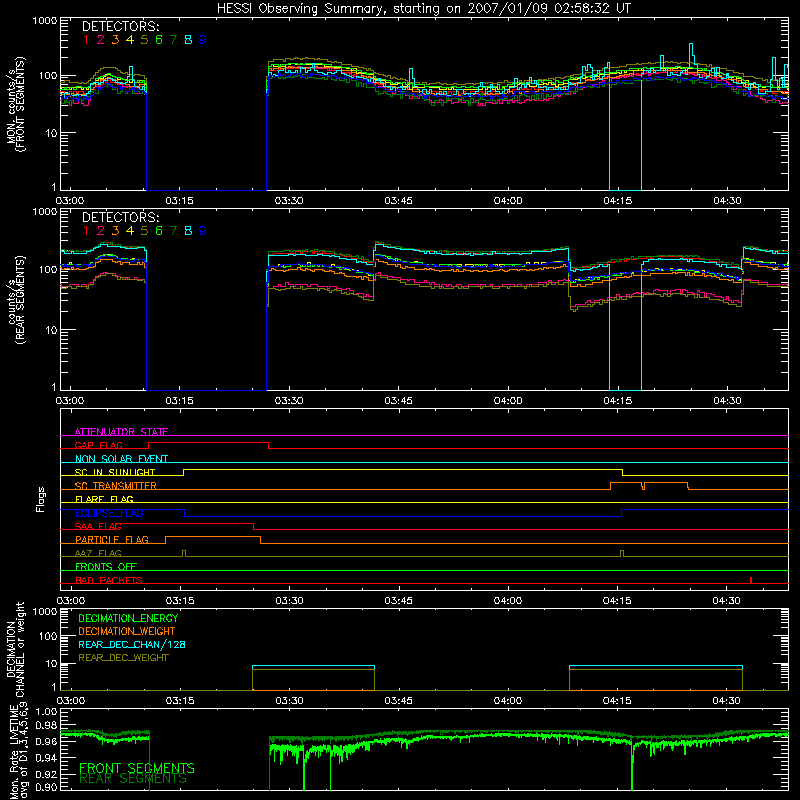Screen dimensions: 800x800
Task: Click the SAA_FLAG label
Action: (x=98, y=526)
